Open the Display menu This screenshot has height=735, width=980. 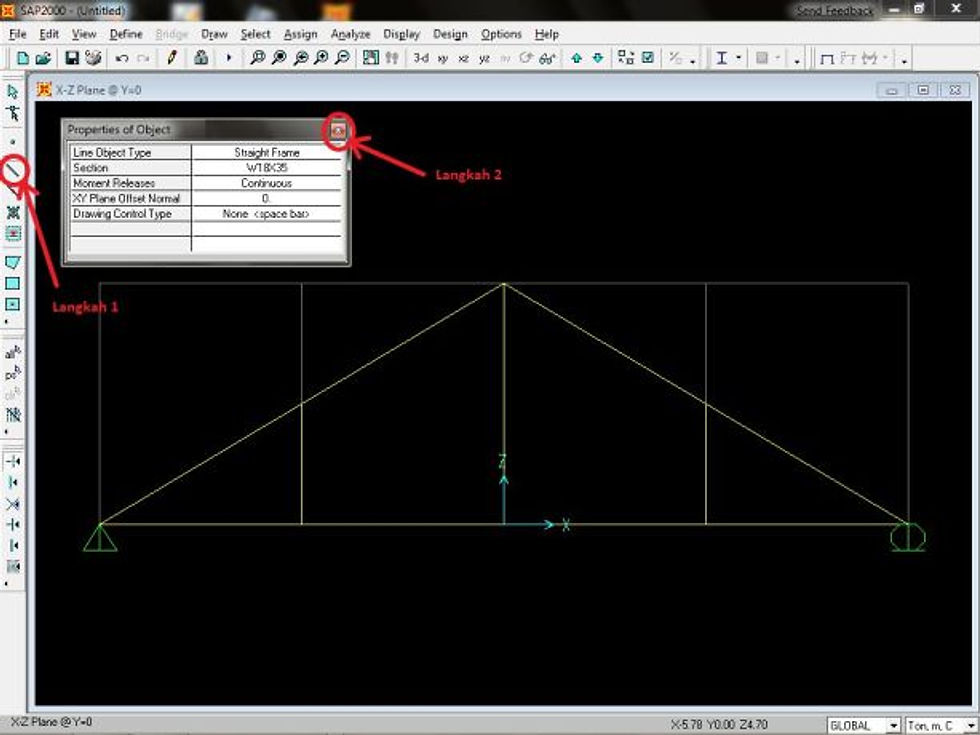click(x=401, y=34)
